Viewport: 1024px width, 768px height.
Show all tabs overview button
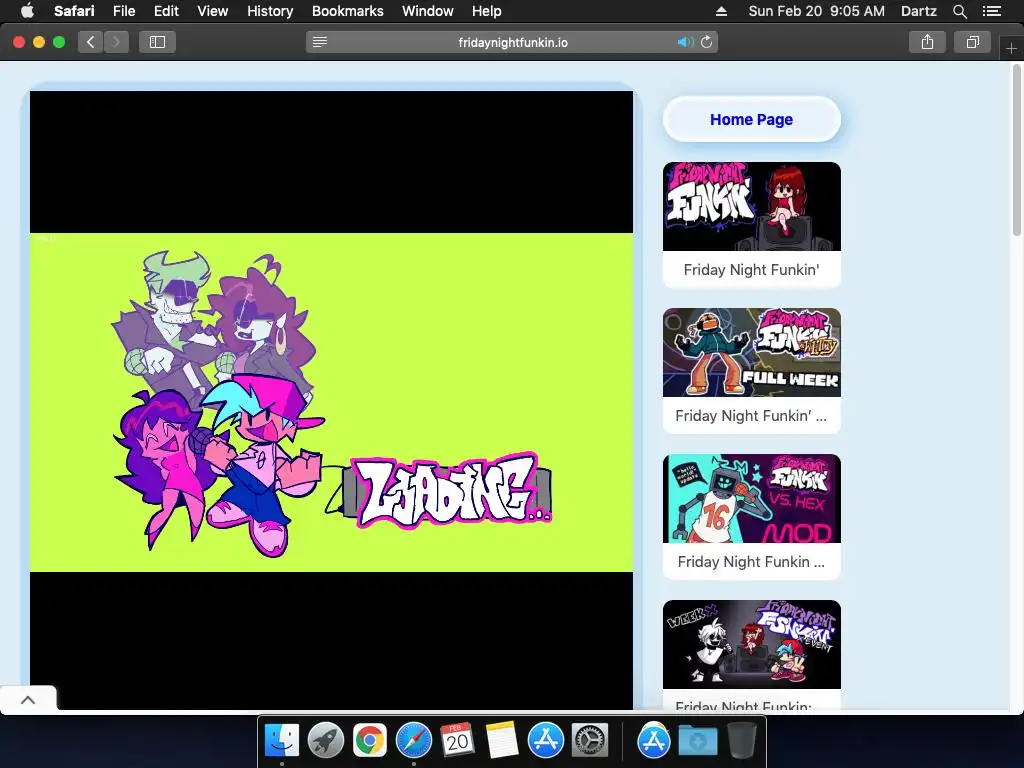point(972,42)
